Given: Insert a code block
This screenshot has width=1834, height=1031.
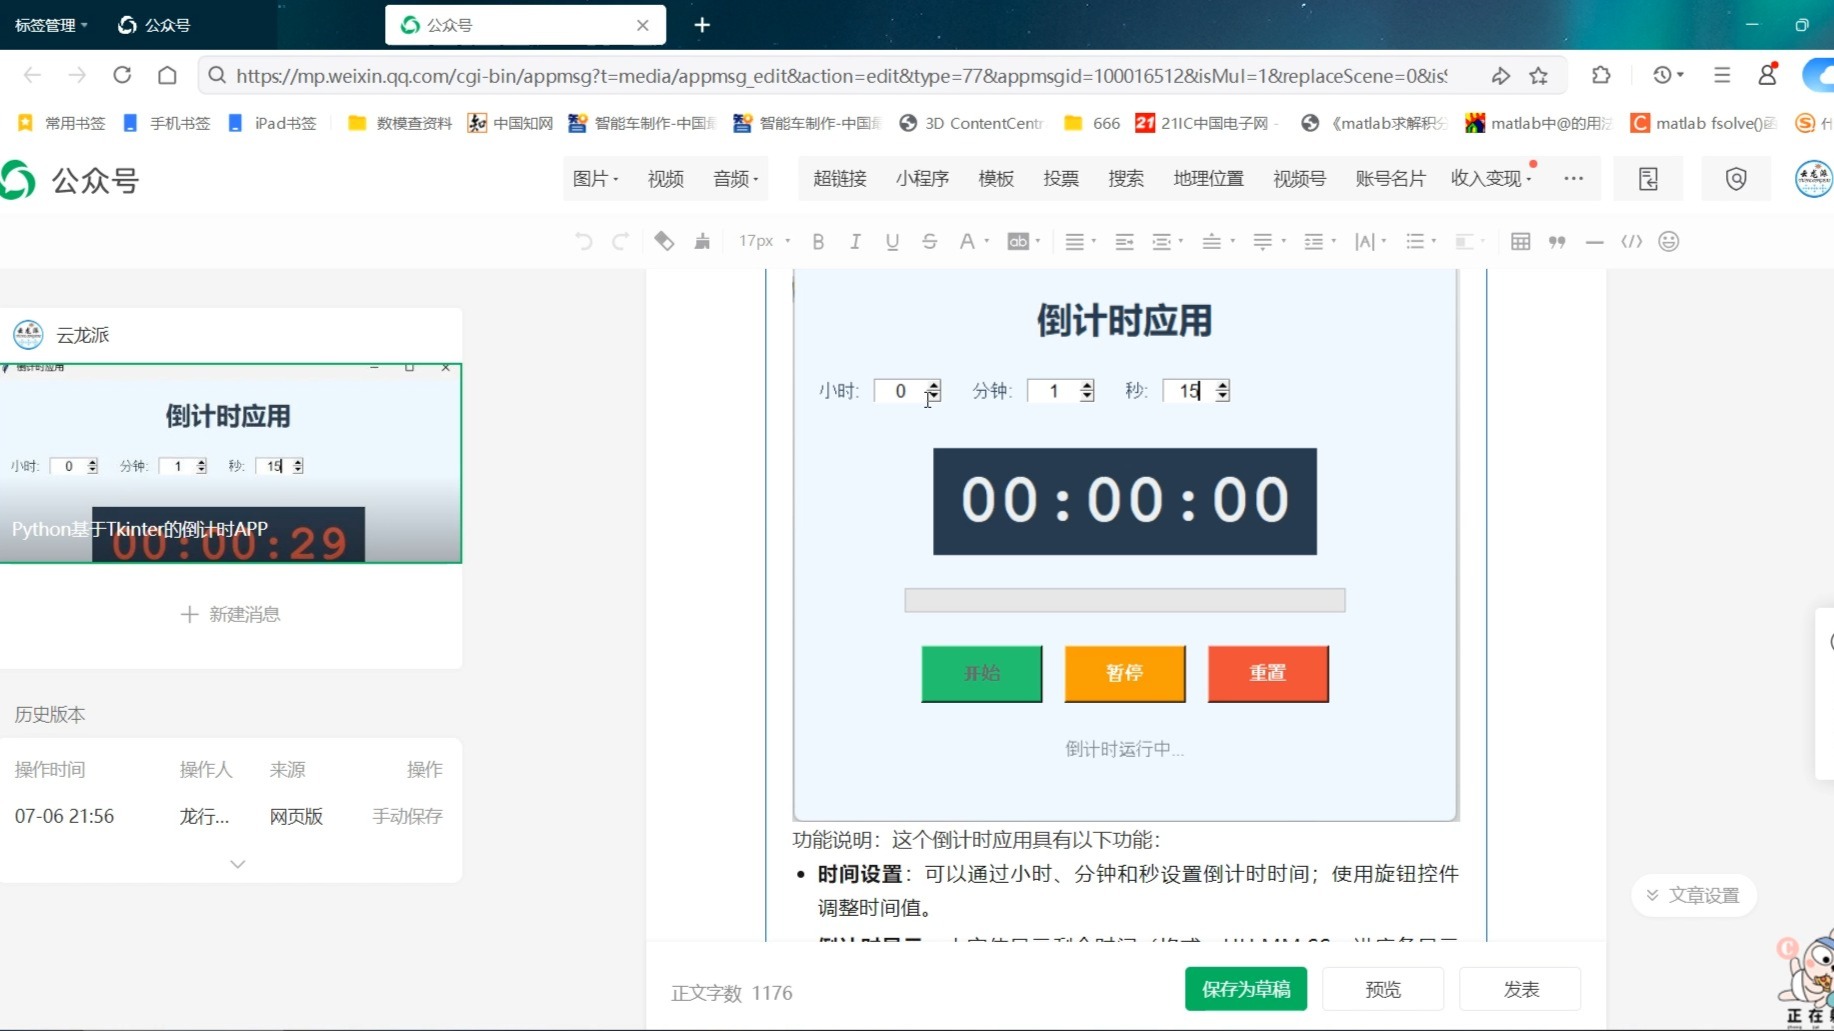Looking at the screenshot, I should [x=1632, y=241].
